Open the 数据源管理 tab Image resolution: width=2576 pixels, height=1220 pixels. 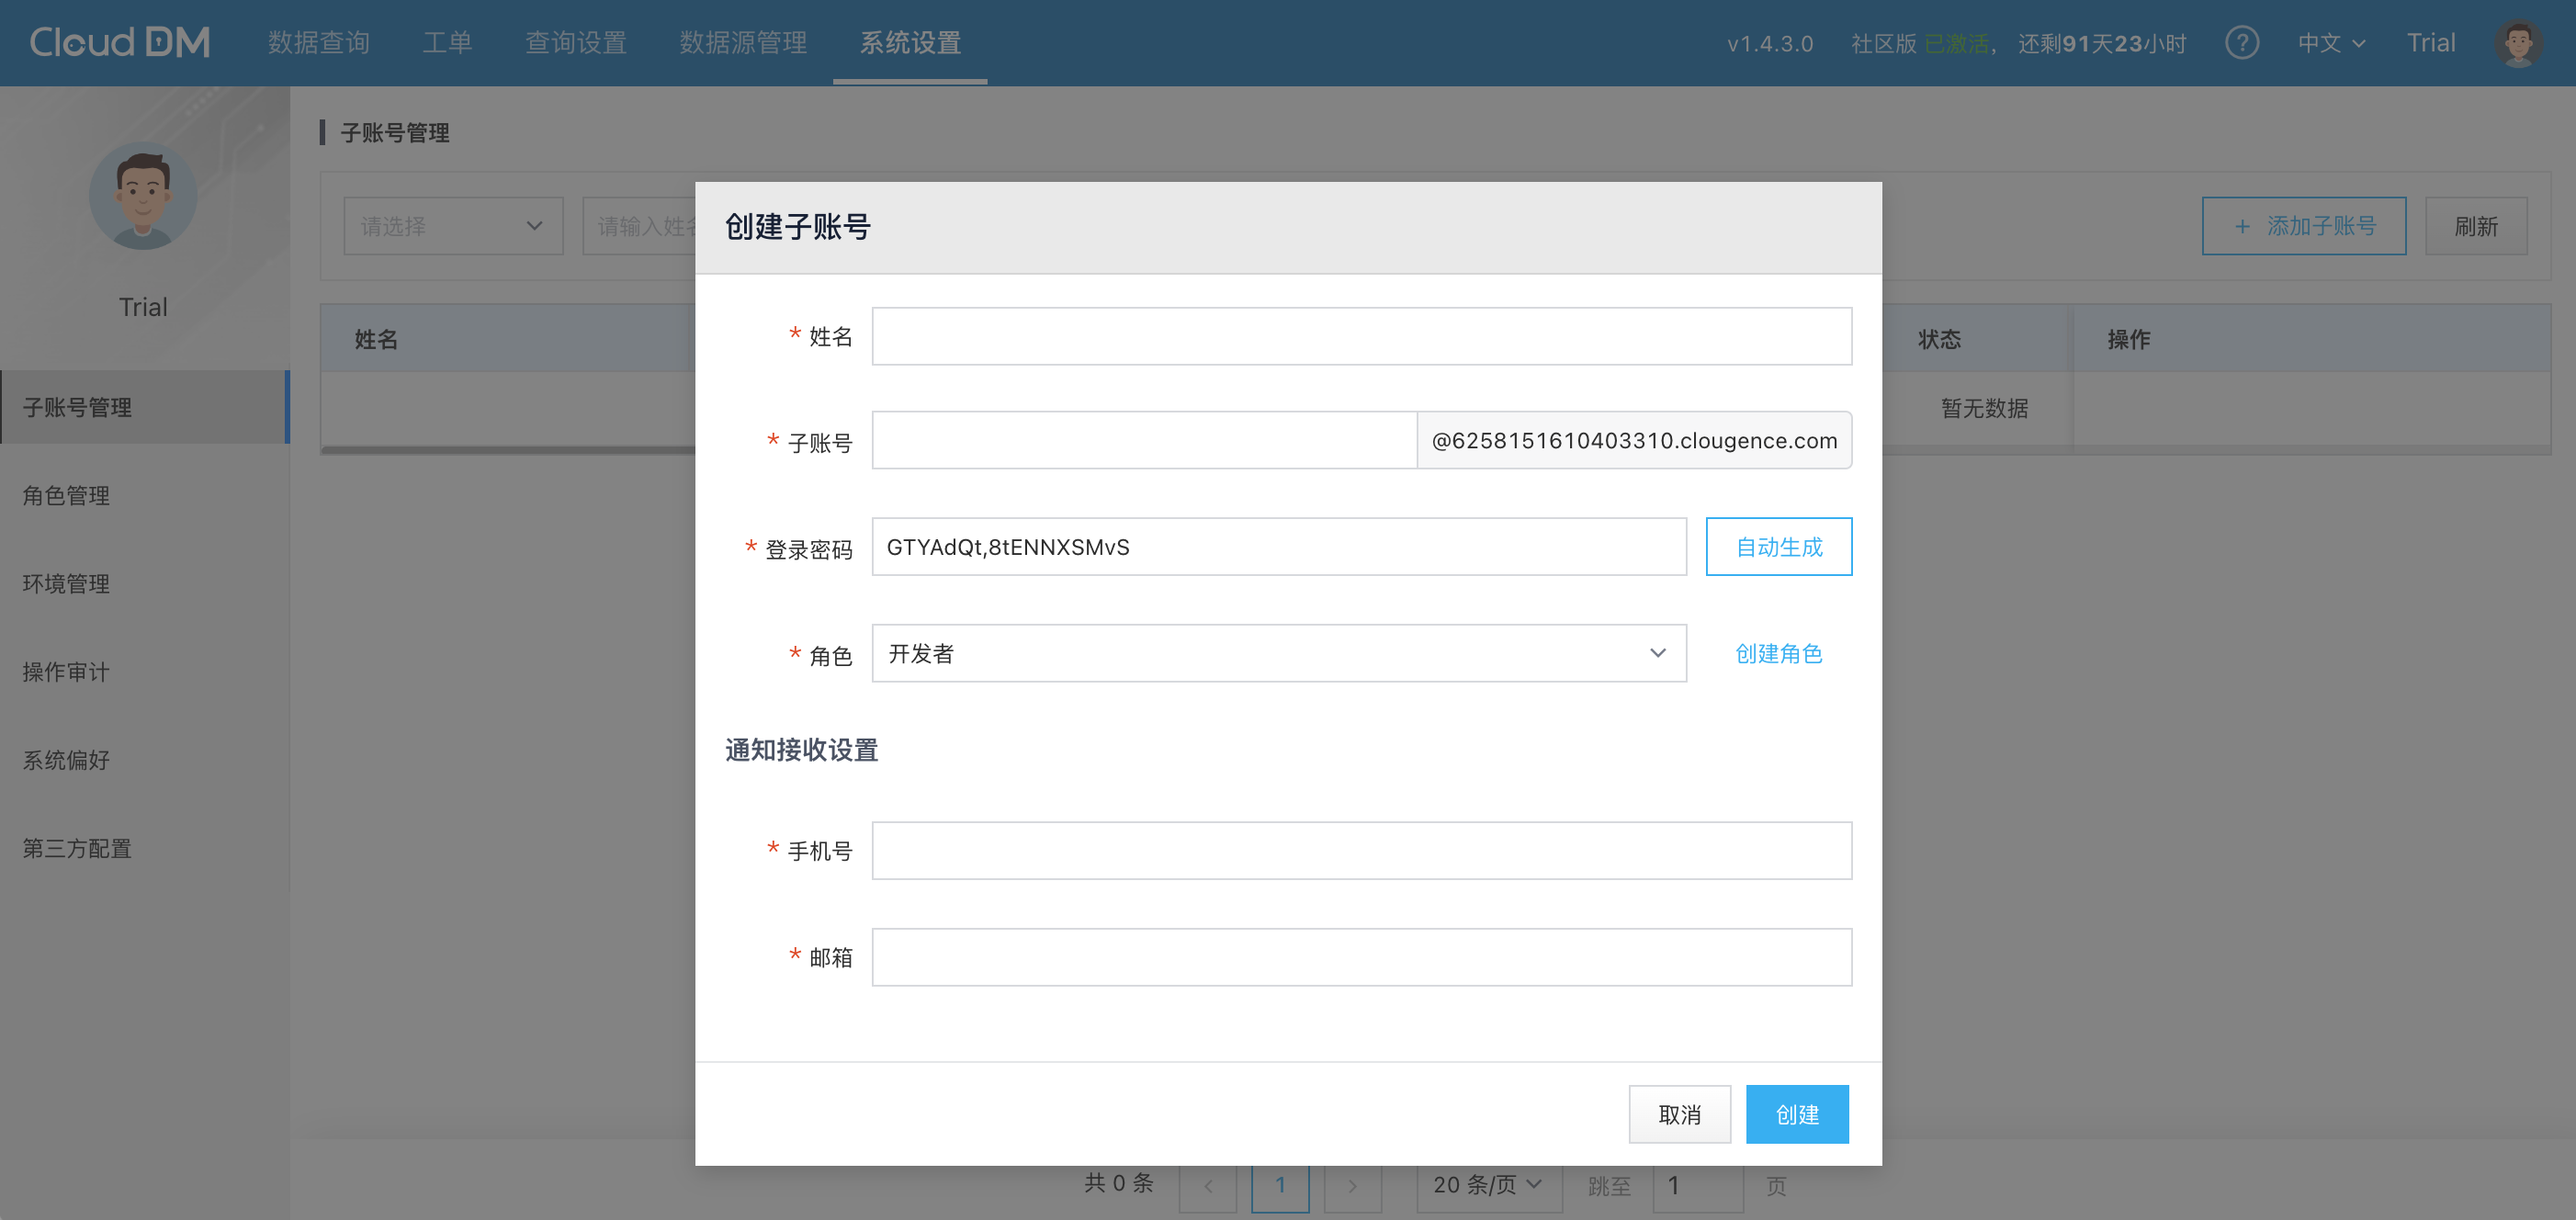click(x=742, y=43)
